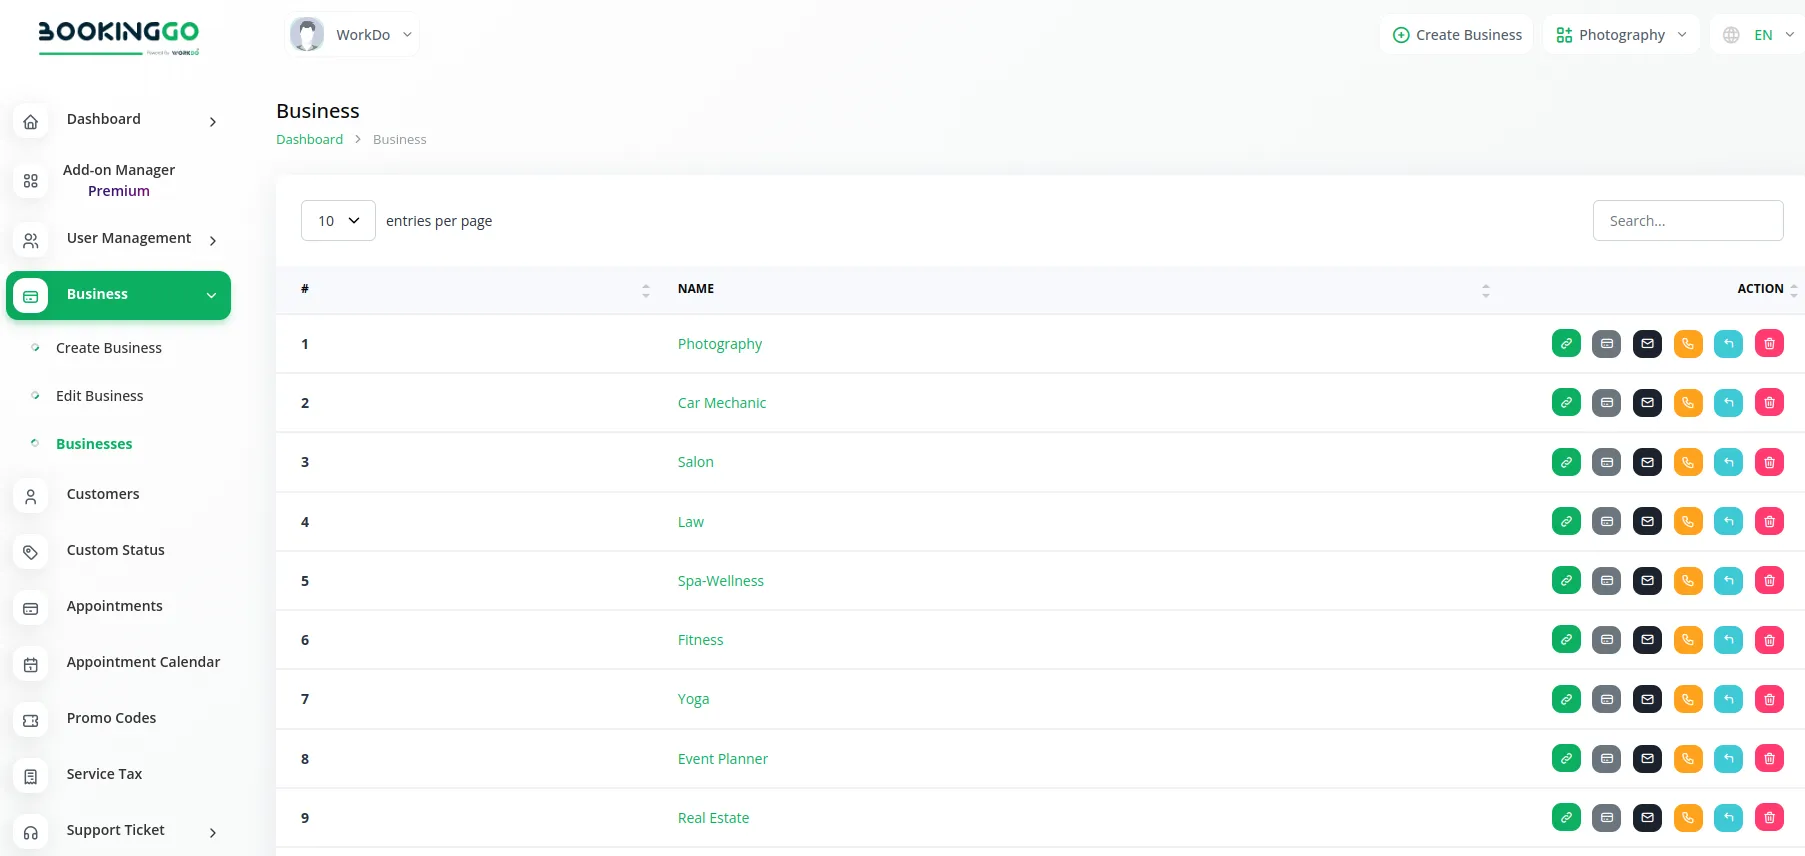Viewport: 1805px width, 856px height.
Task: Click the teal reply arrow icon for Photography
Action: (x=1729, y=344)
